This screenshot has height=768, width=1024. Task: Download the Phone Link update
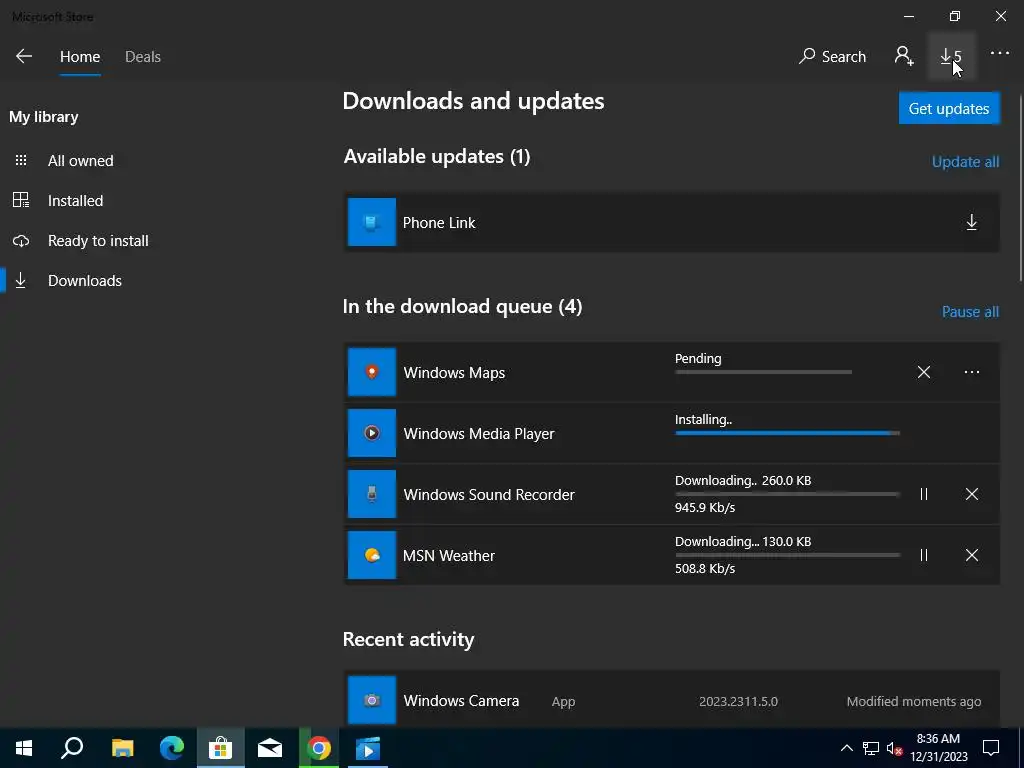tap(971, 223)
